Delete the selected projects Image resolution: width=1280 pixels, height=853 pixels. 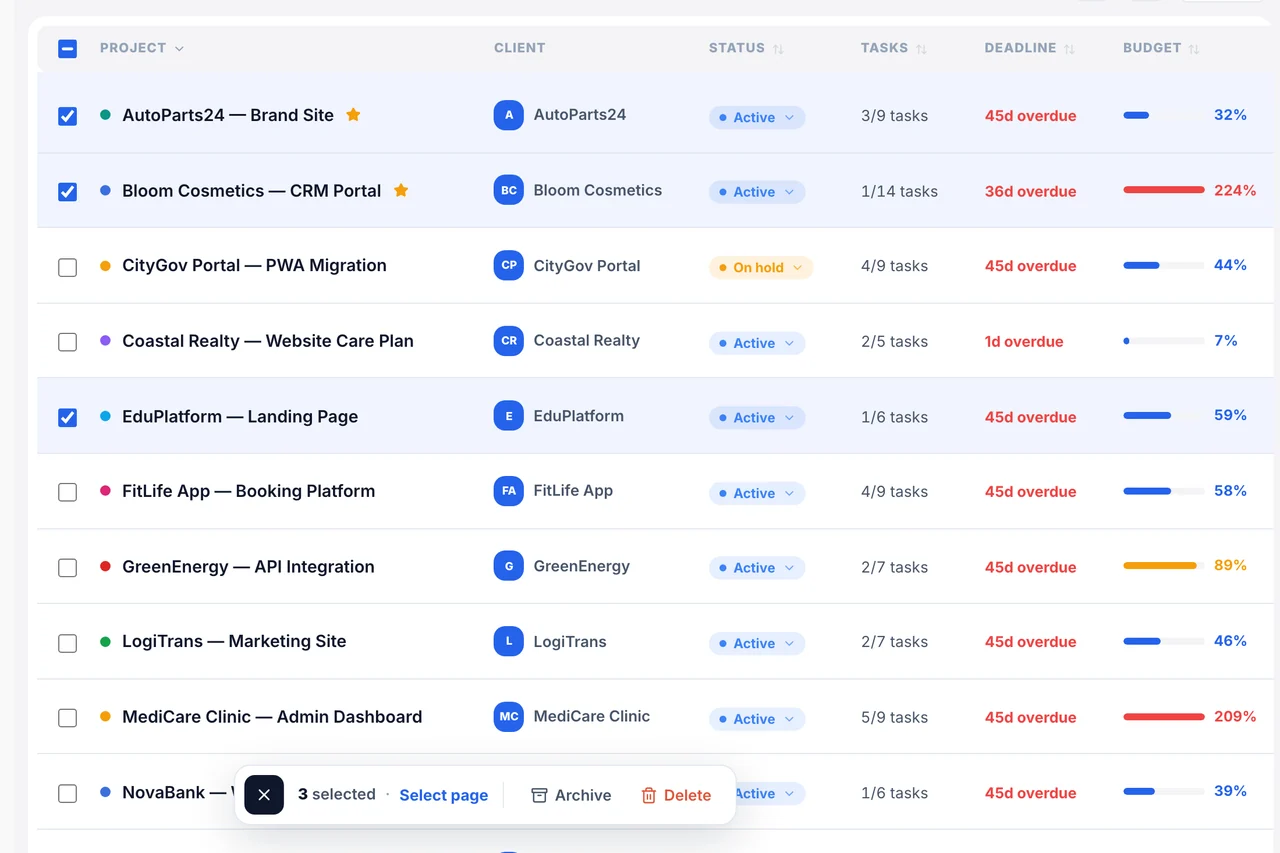tap(676, 795)
